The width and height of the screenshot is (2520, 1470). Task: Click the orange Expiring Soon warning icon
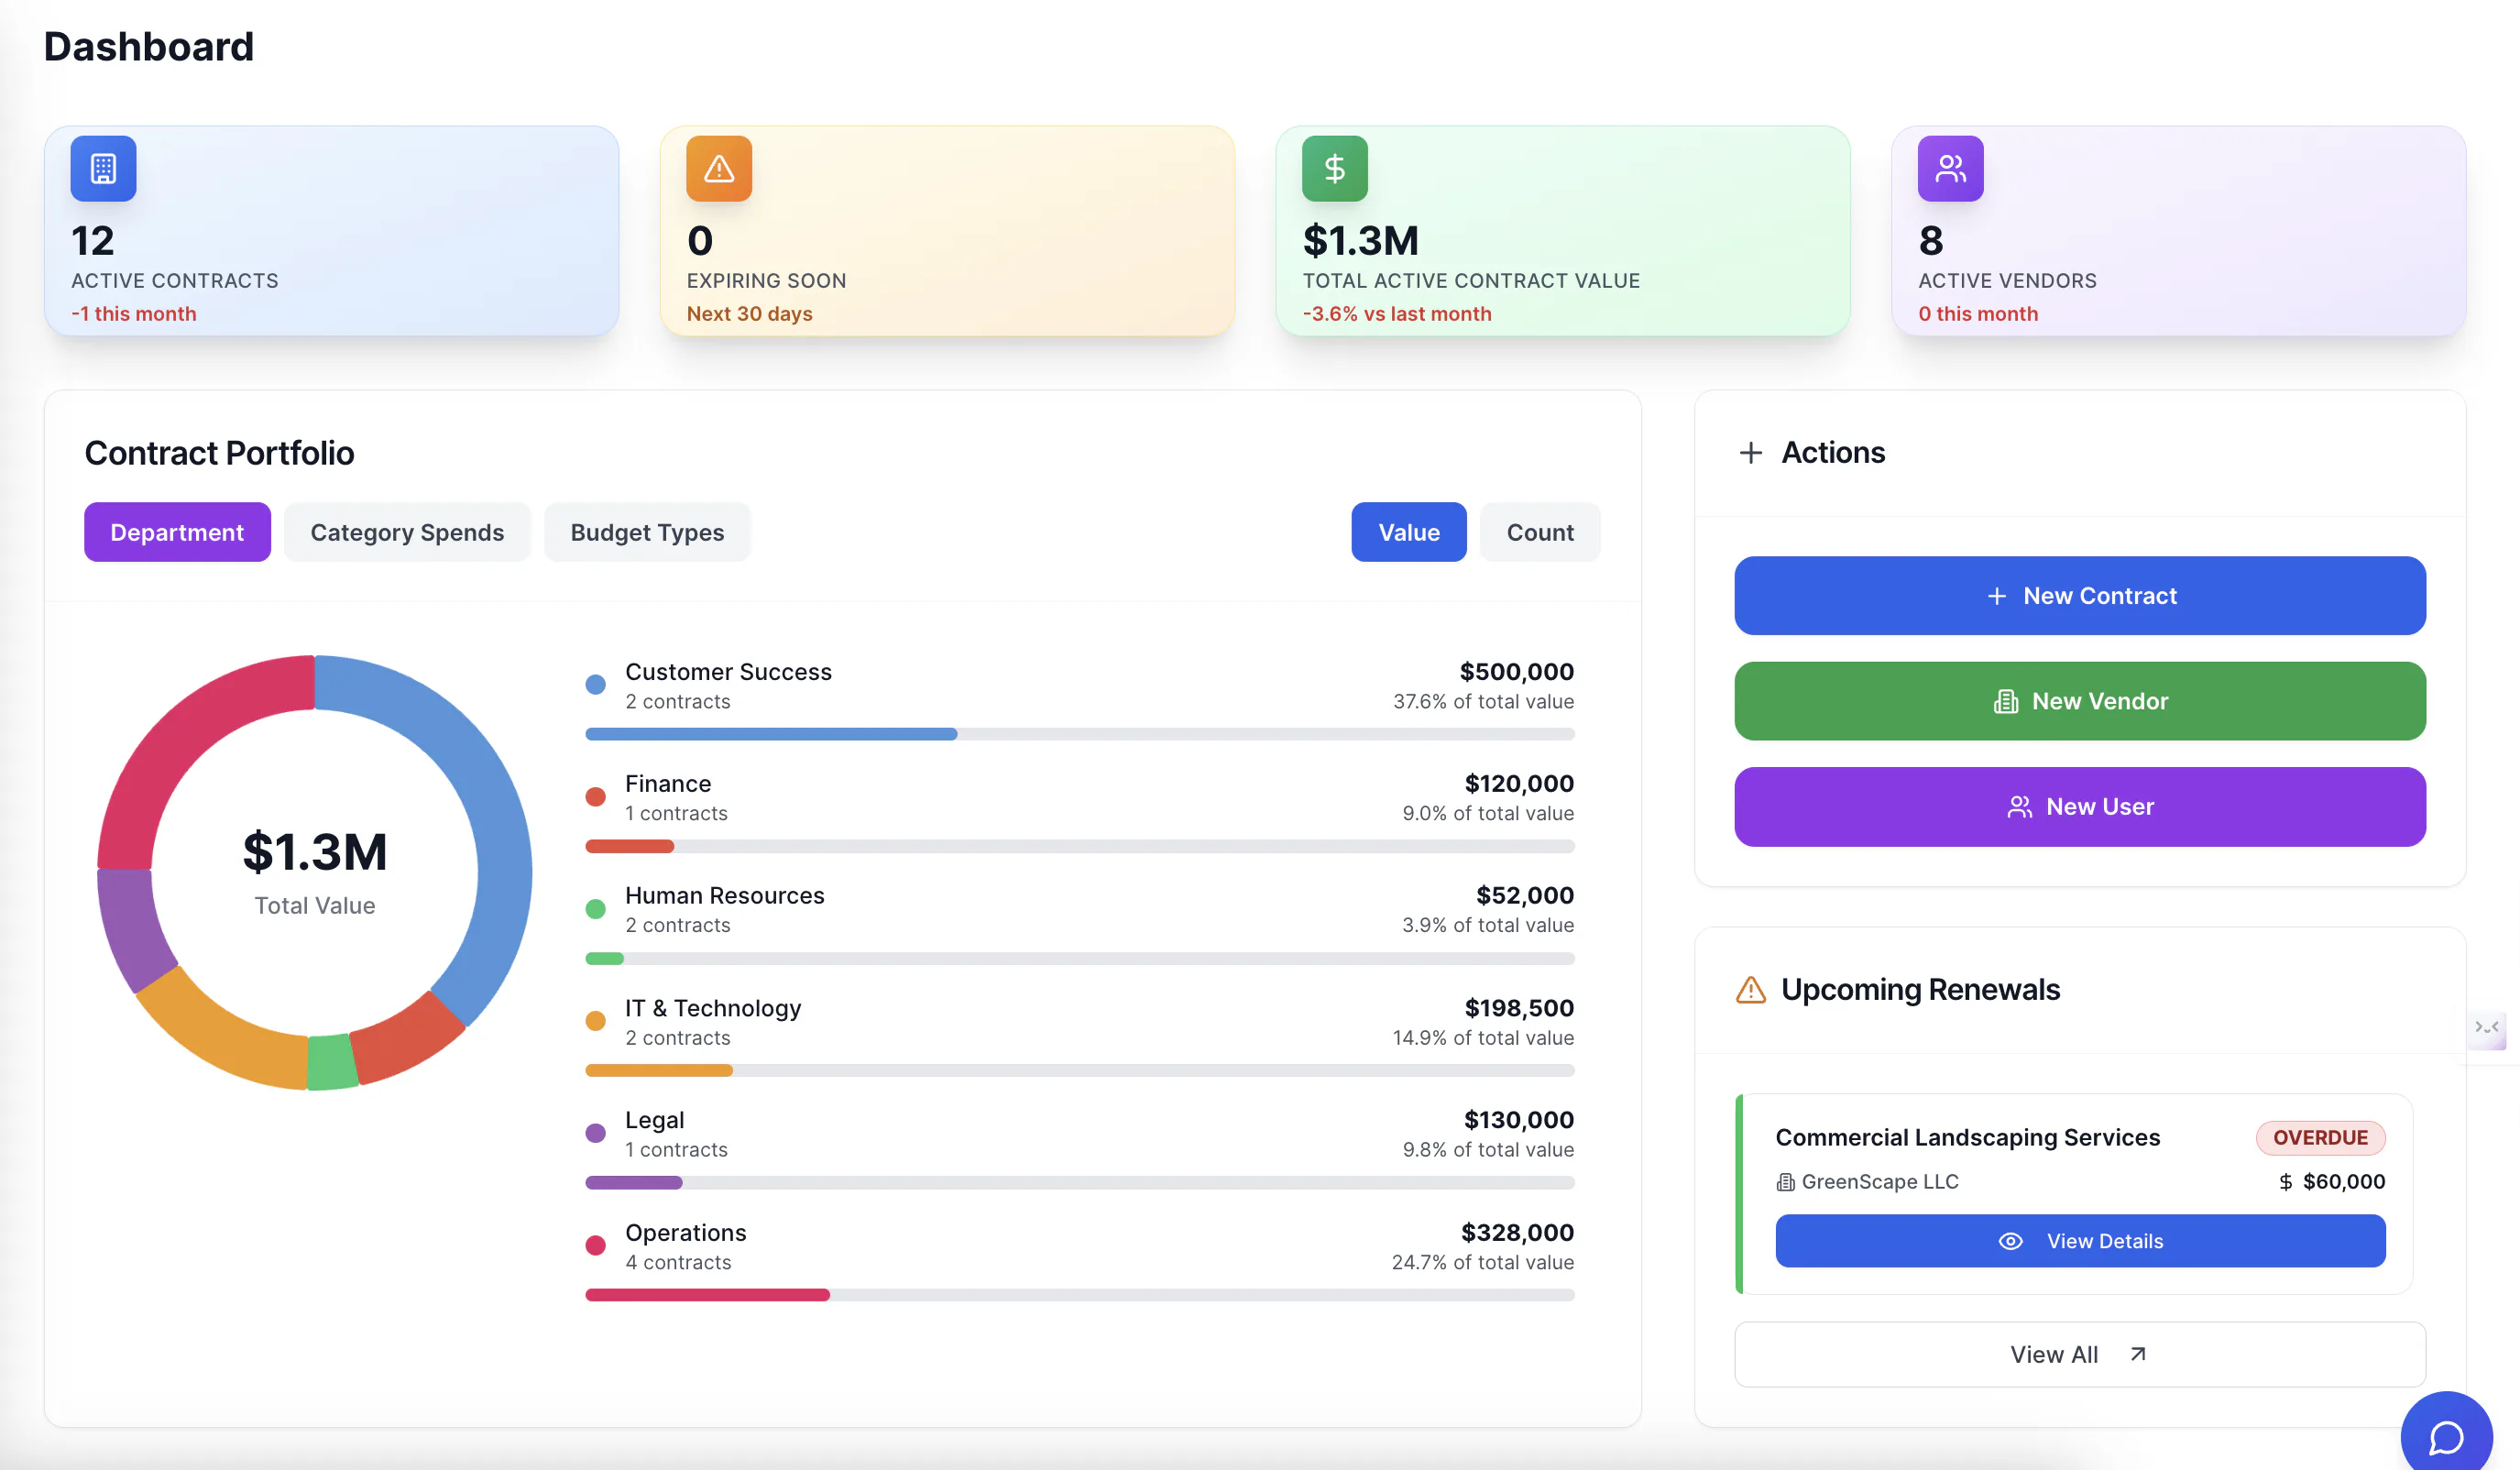(x=719, y=168)
